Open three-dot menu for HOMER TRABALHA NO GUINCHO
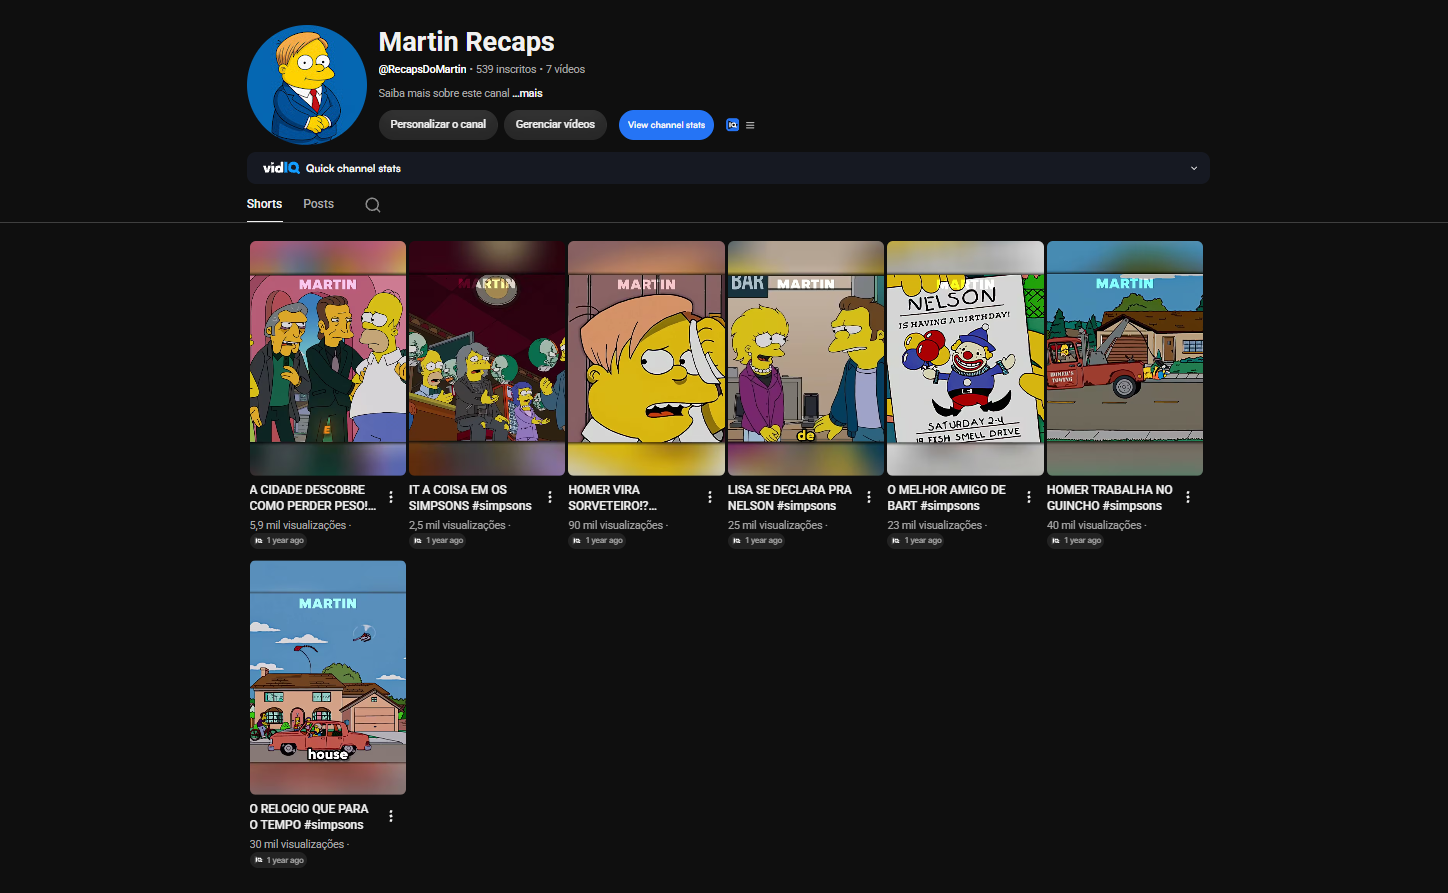 [1188, 497]
